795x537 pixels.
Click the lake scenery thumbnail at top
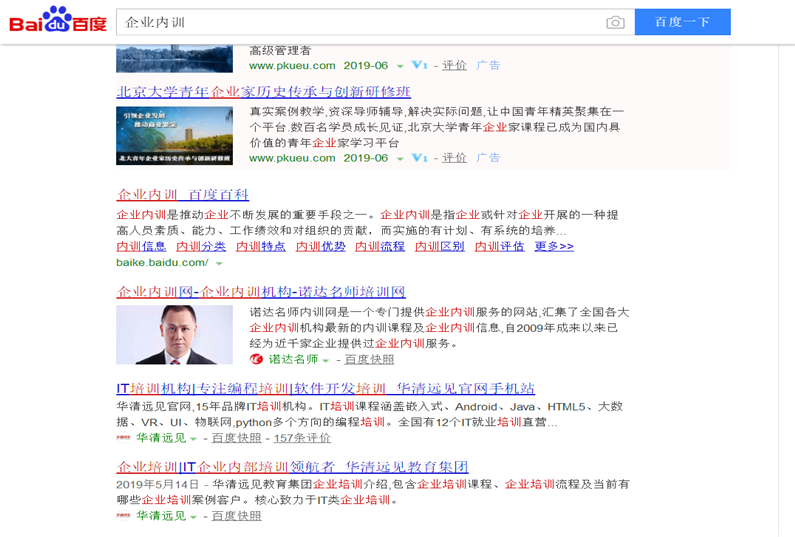pyautogui.click(x=174, y=59)
